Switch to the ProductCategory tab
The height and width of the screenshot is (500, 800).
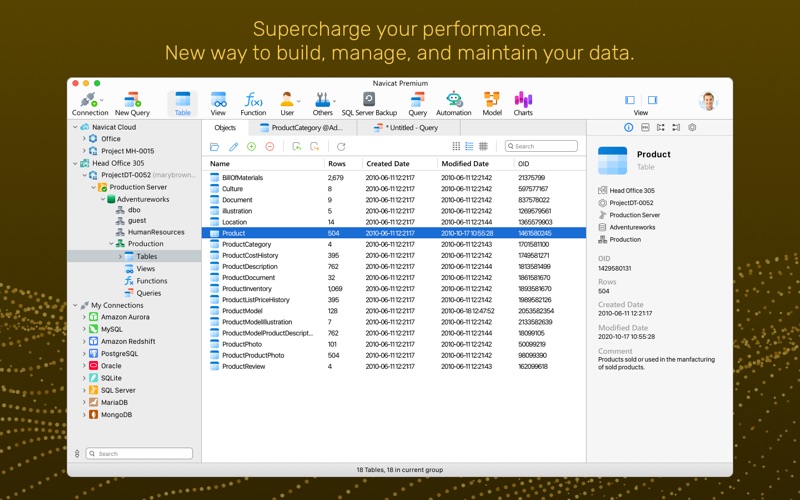click(302, 128)
